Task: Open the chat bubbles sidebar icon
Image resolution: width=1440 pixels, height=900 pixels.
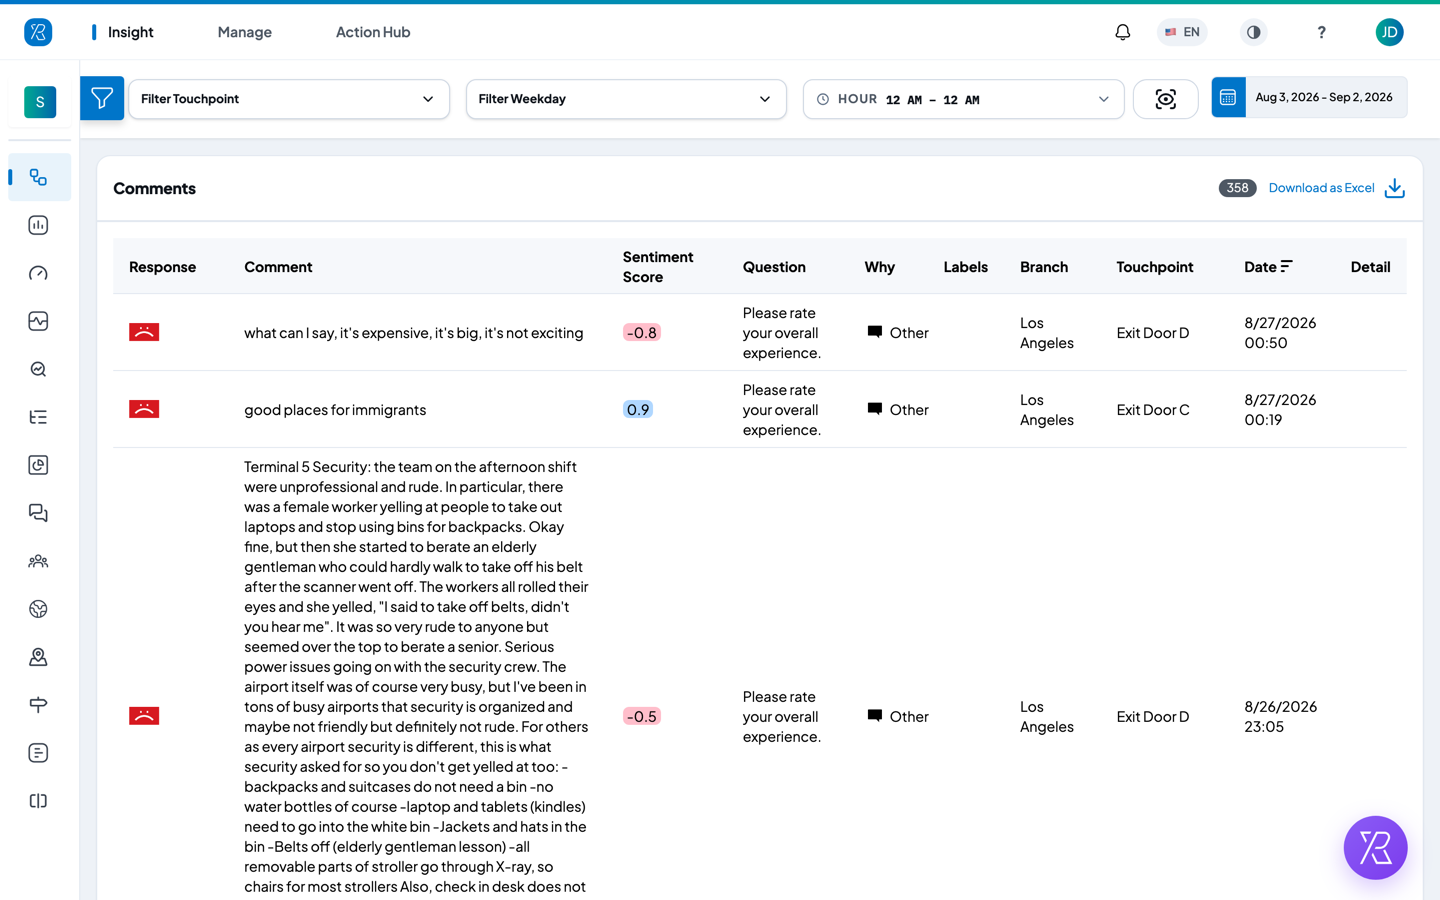Action: [x=39, y=513]
